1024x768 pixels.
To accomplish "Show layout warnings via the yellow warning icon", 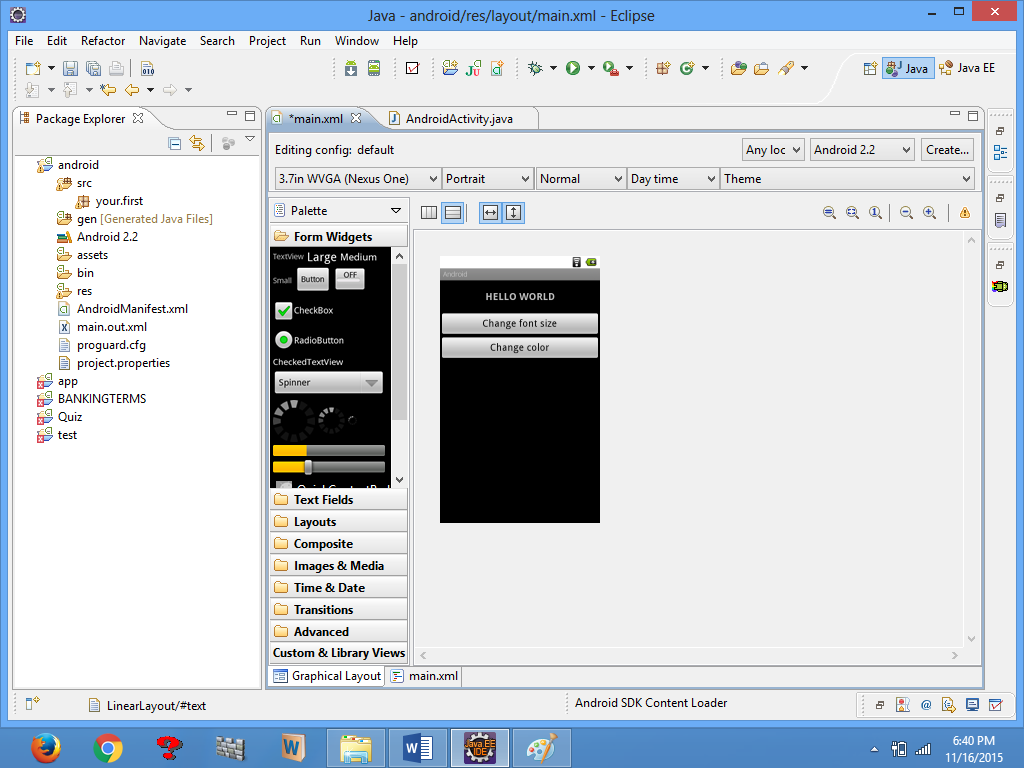I will (x=965, y=212).
